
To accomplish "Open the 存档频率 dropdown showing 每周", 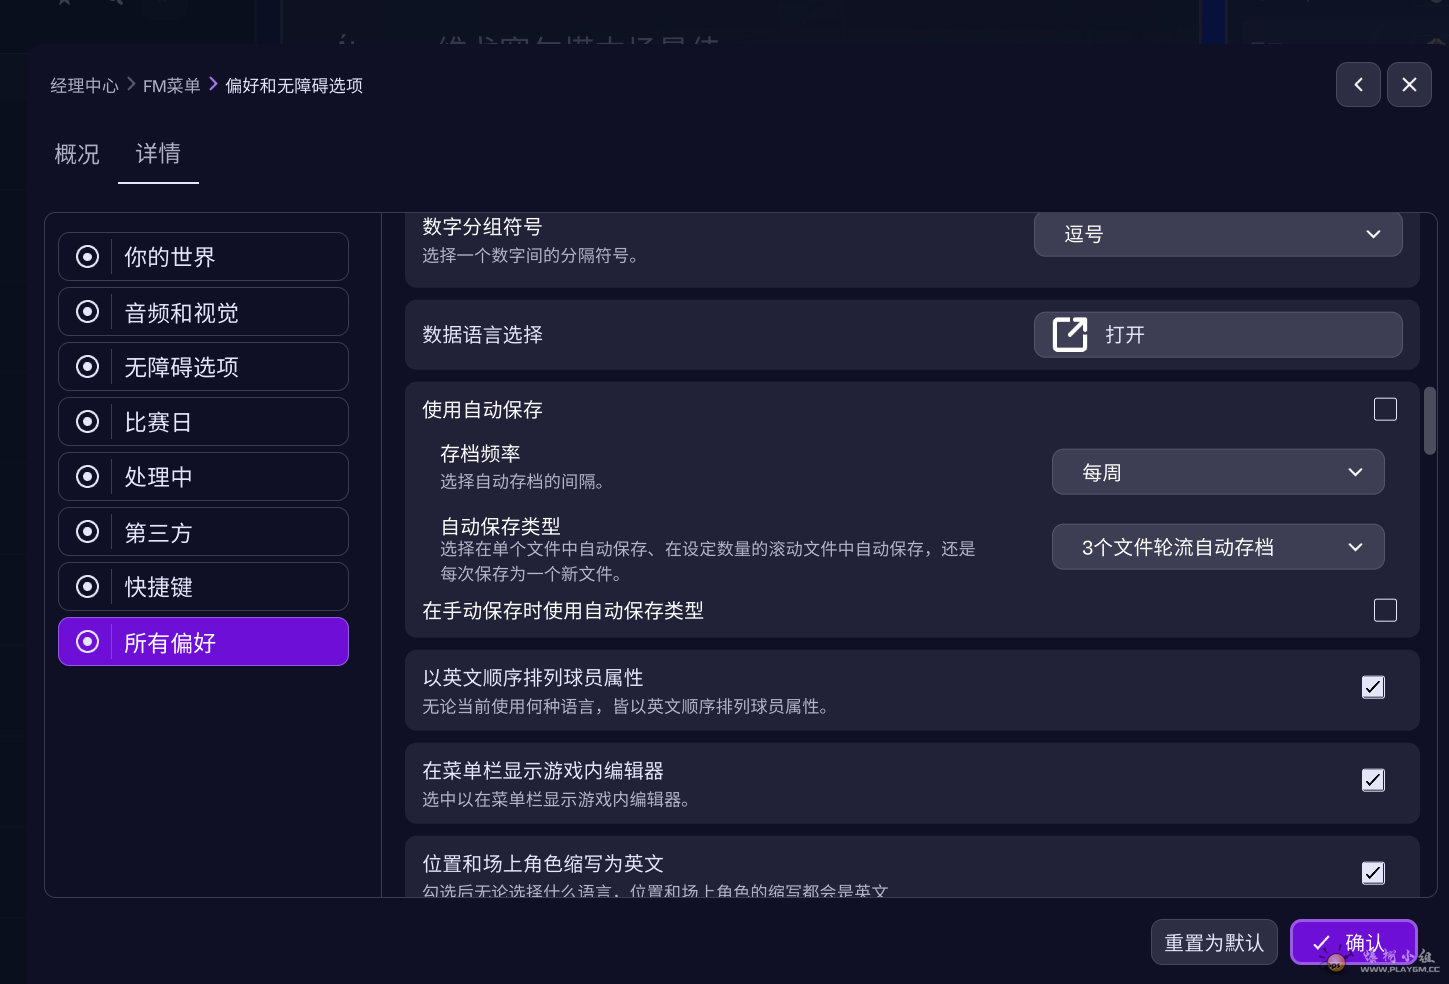I will pyautogui.click(x=1217, y=471).
